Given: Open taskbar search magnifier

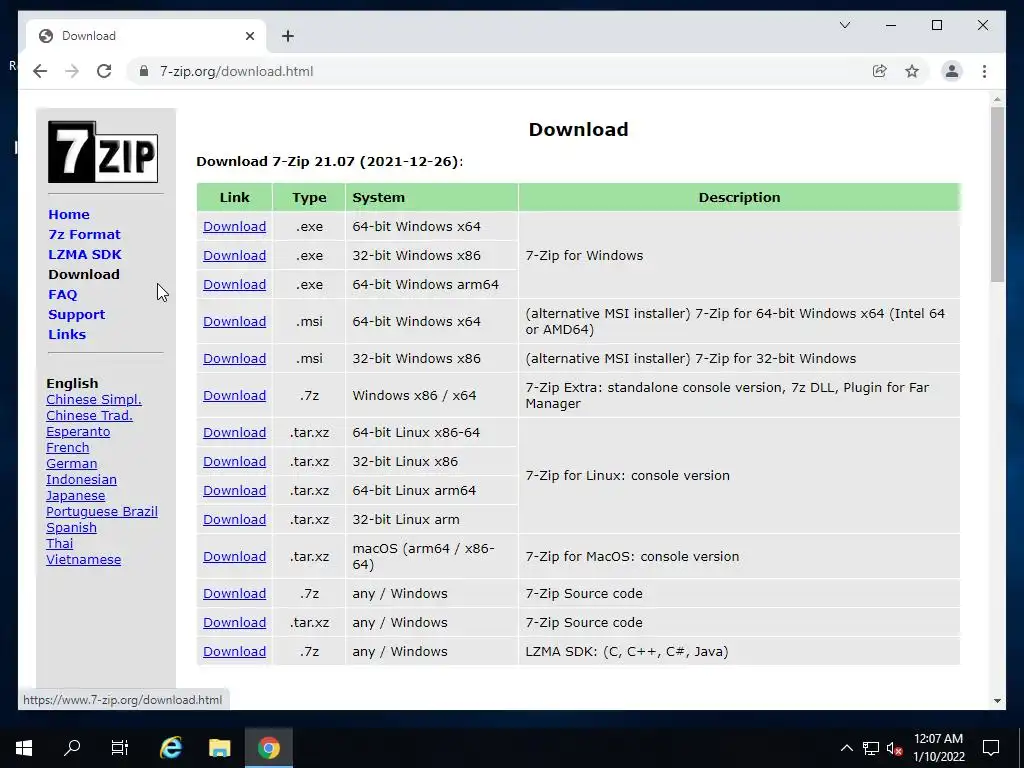Looking at the screenshot, I should [x=72, y=748].
